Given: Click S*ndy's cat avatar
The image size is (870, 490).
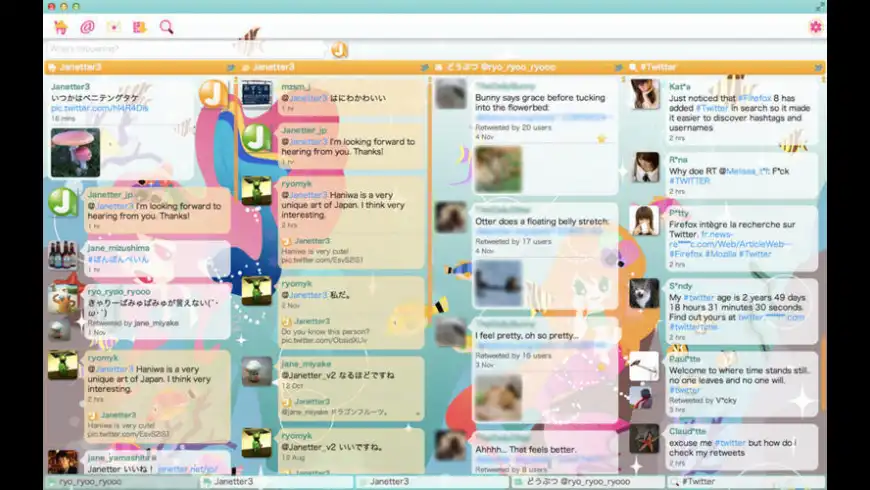Looking at the screenshot, I should pos(644,293).
